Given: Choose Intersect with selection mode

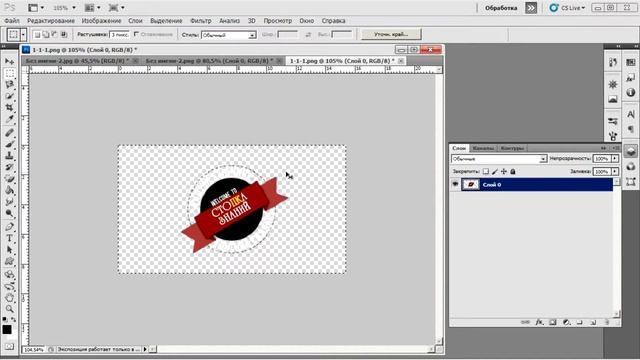Looking at the screenshot, I should click(x=63, y=35).
